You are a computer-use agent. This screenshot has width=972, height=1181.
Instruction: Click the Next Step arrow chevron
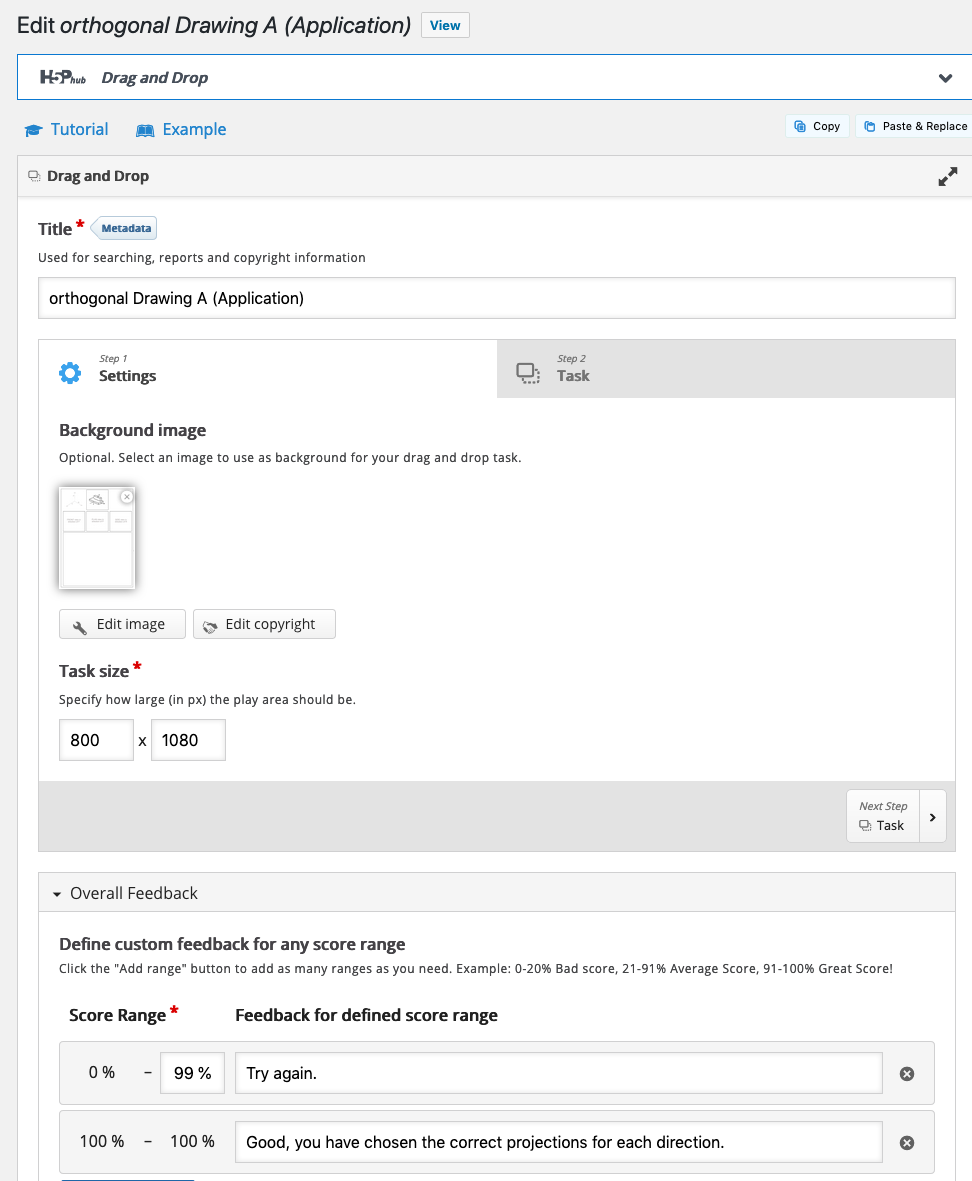click(933, 817)
